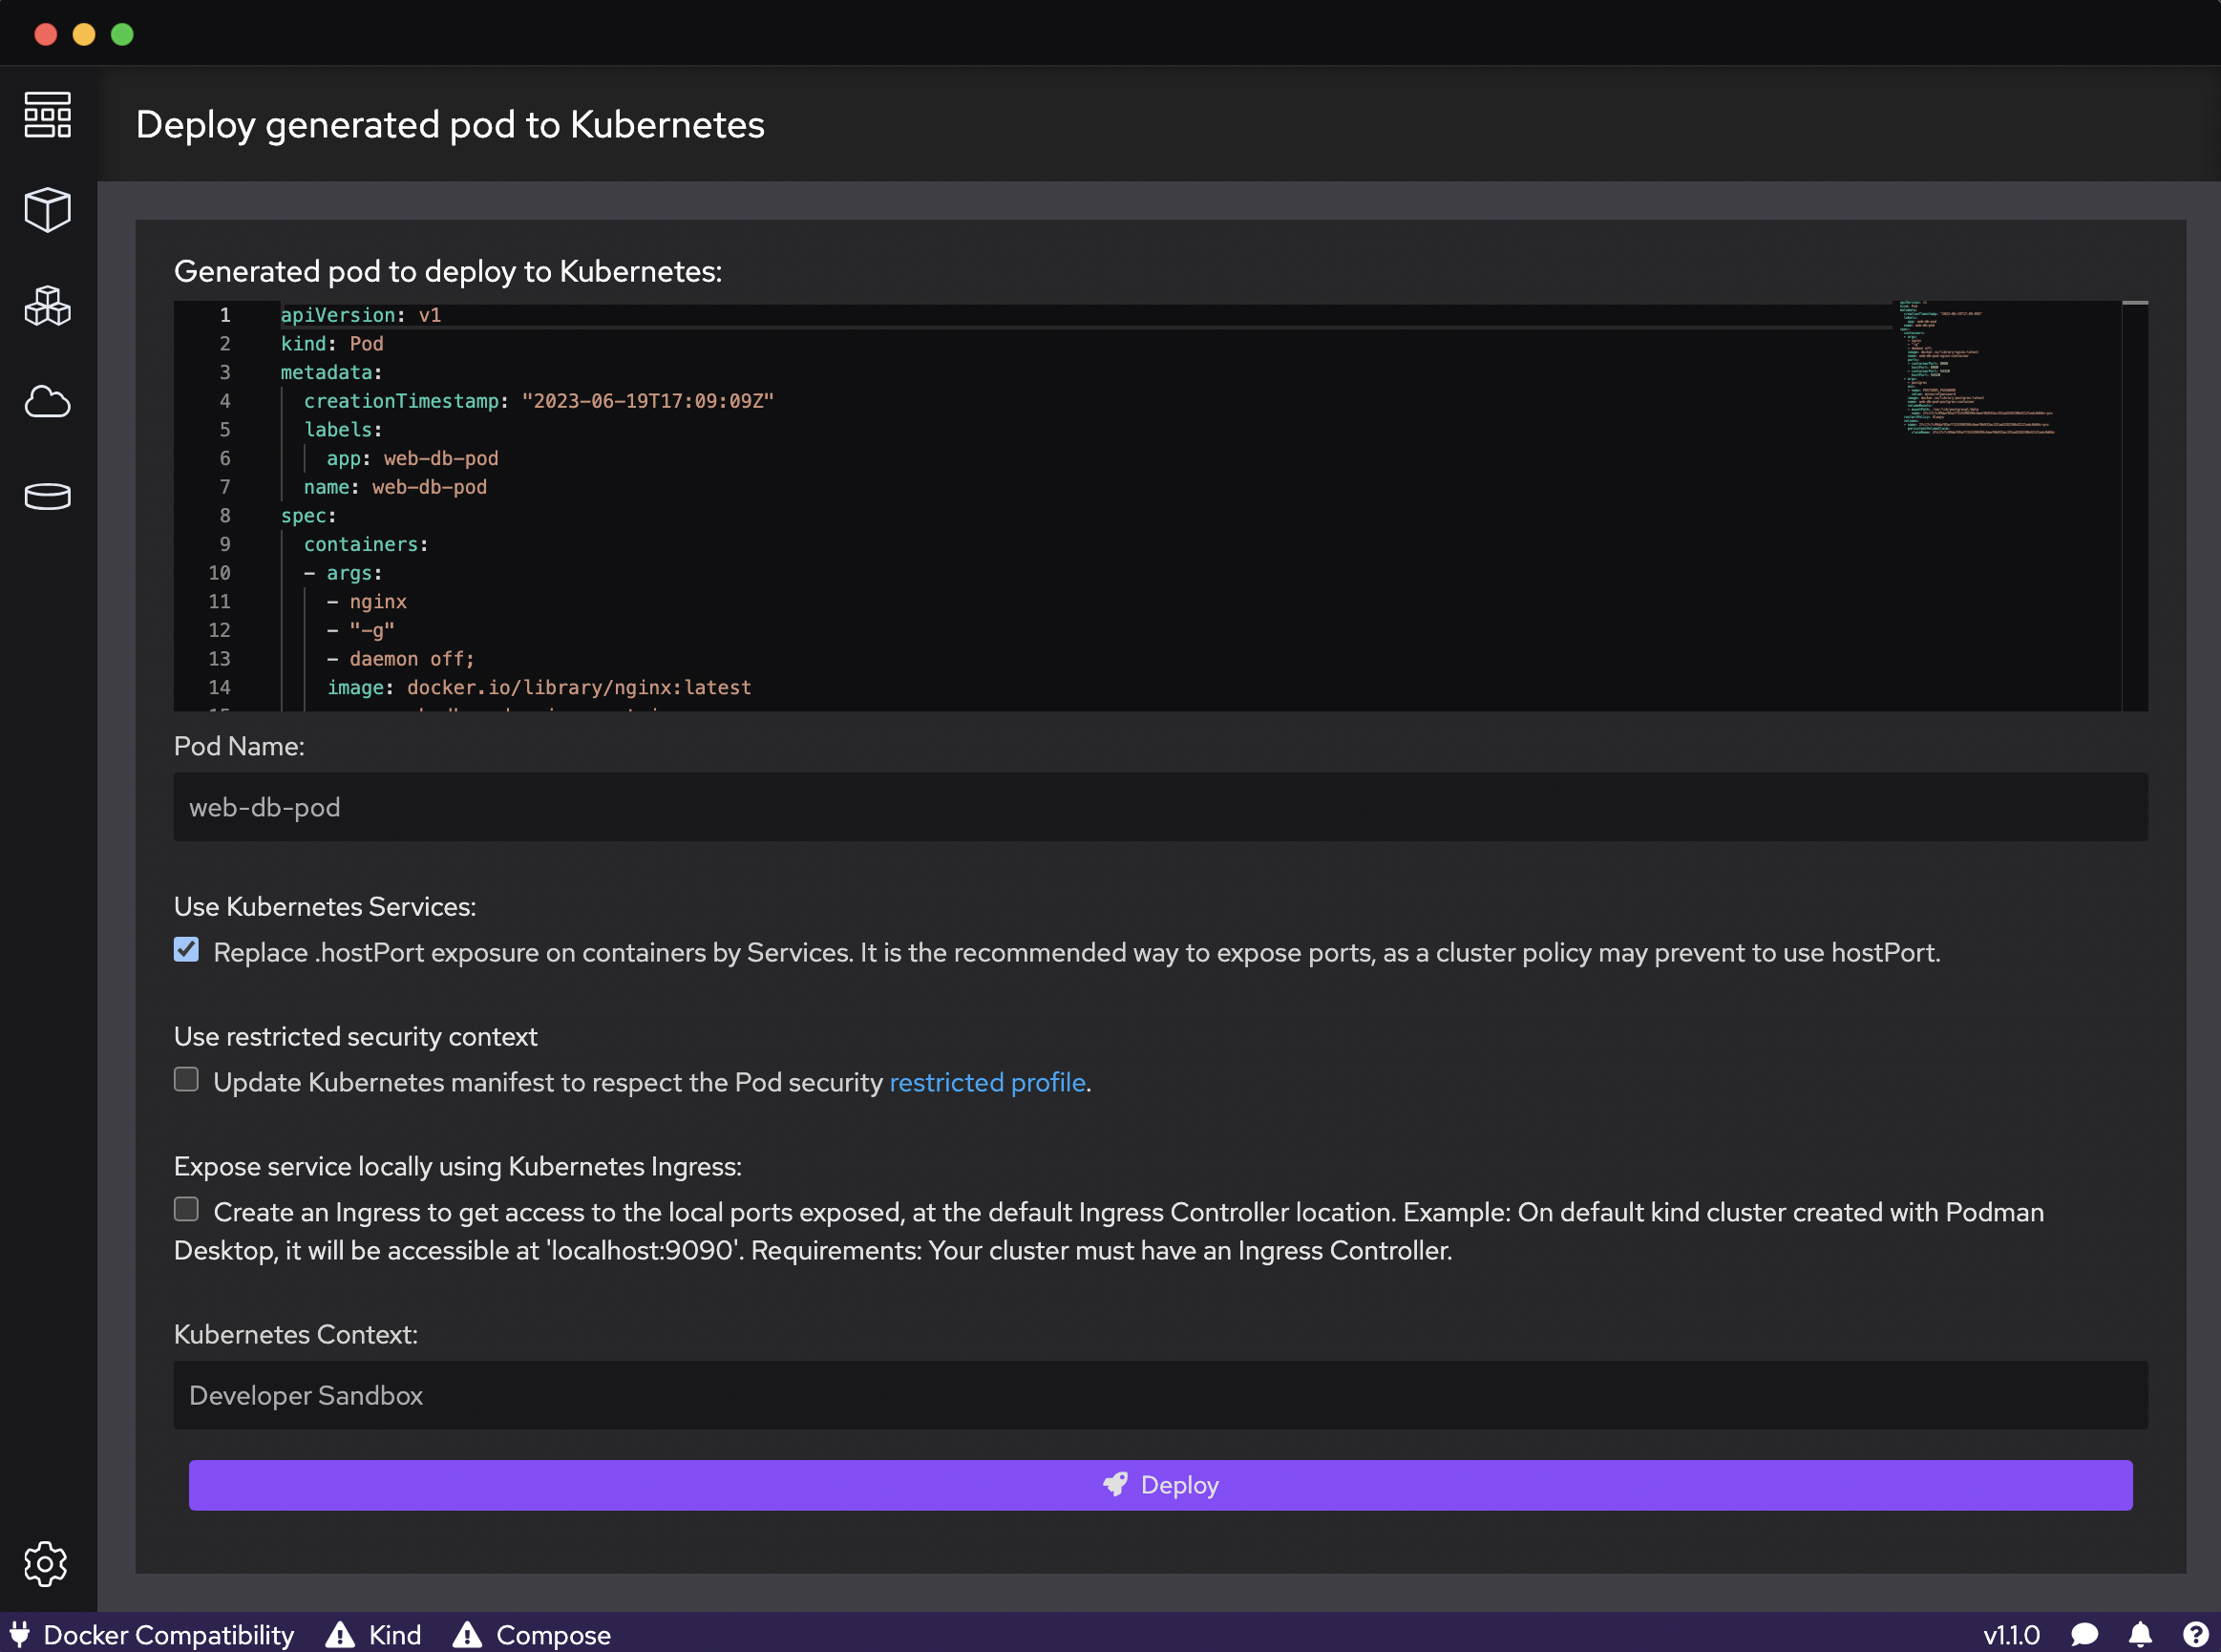The height and width of the screenshot is (1652, 2221).
Task: Open the Containers view
Action: 47,210
